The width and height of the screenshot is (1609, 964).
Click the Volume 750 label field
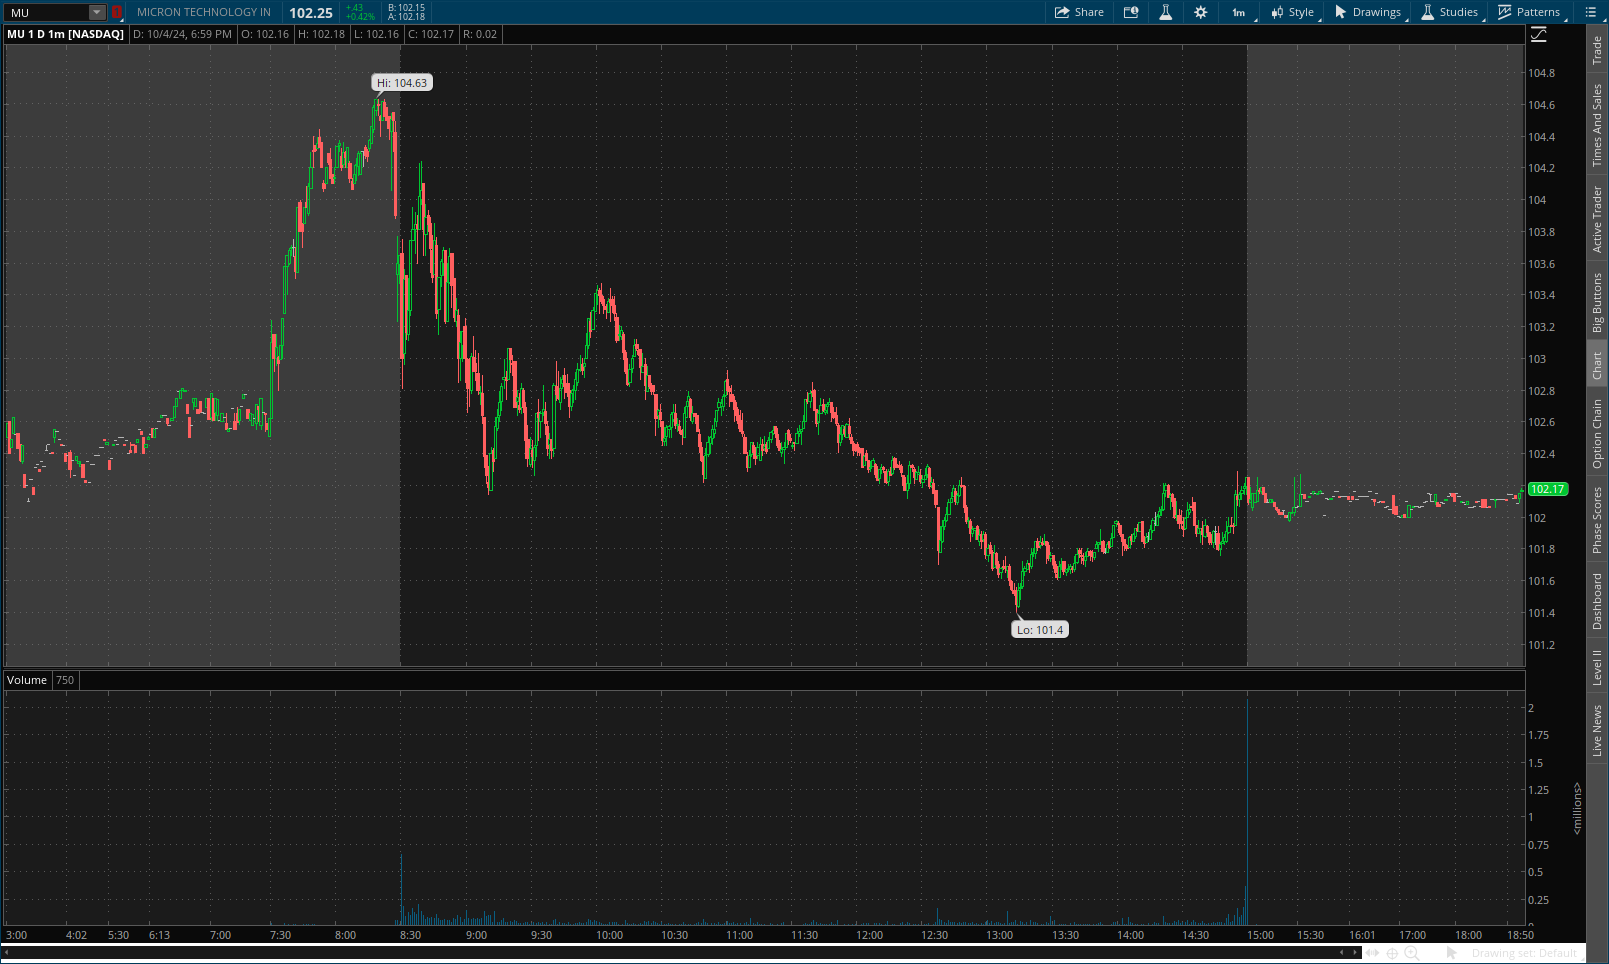pyautogui.click(x=65, y=680)
